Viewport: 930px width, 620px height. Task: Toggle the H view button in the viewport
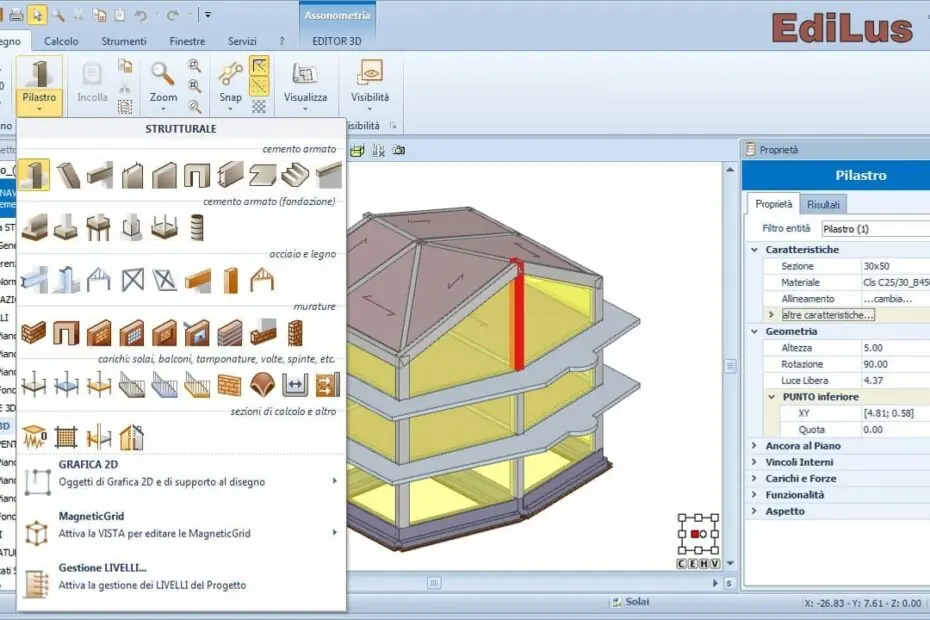point(704,564)
